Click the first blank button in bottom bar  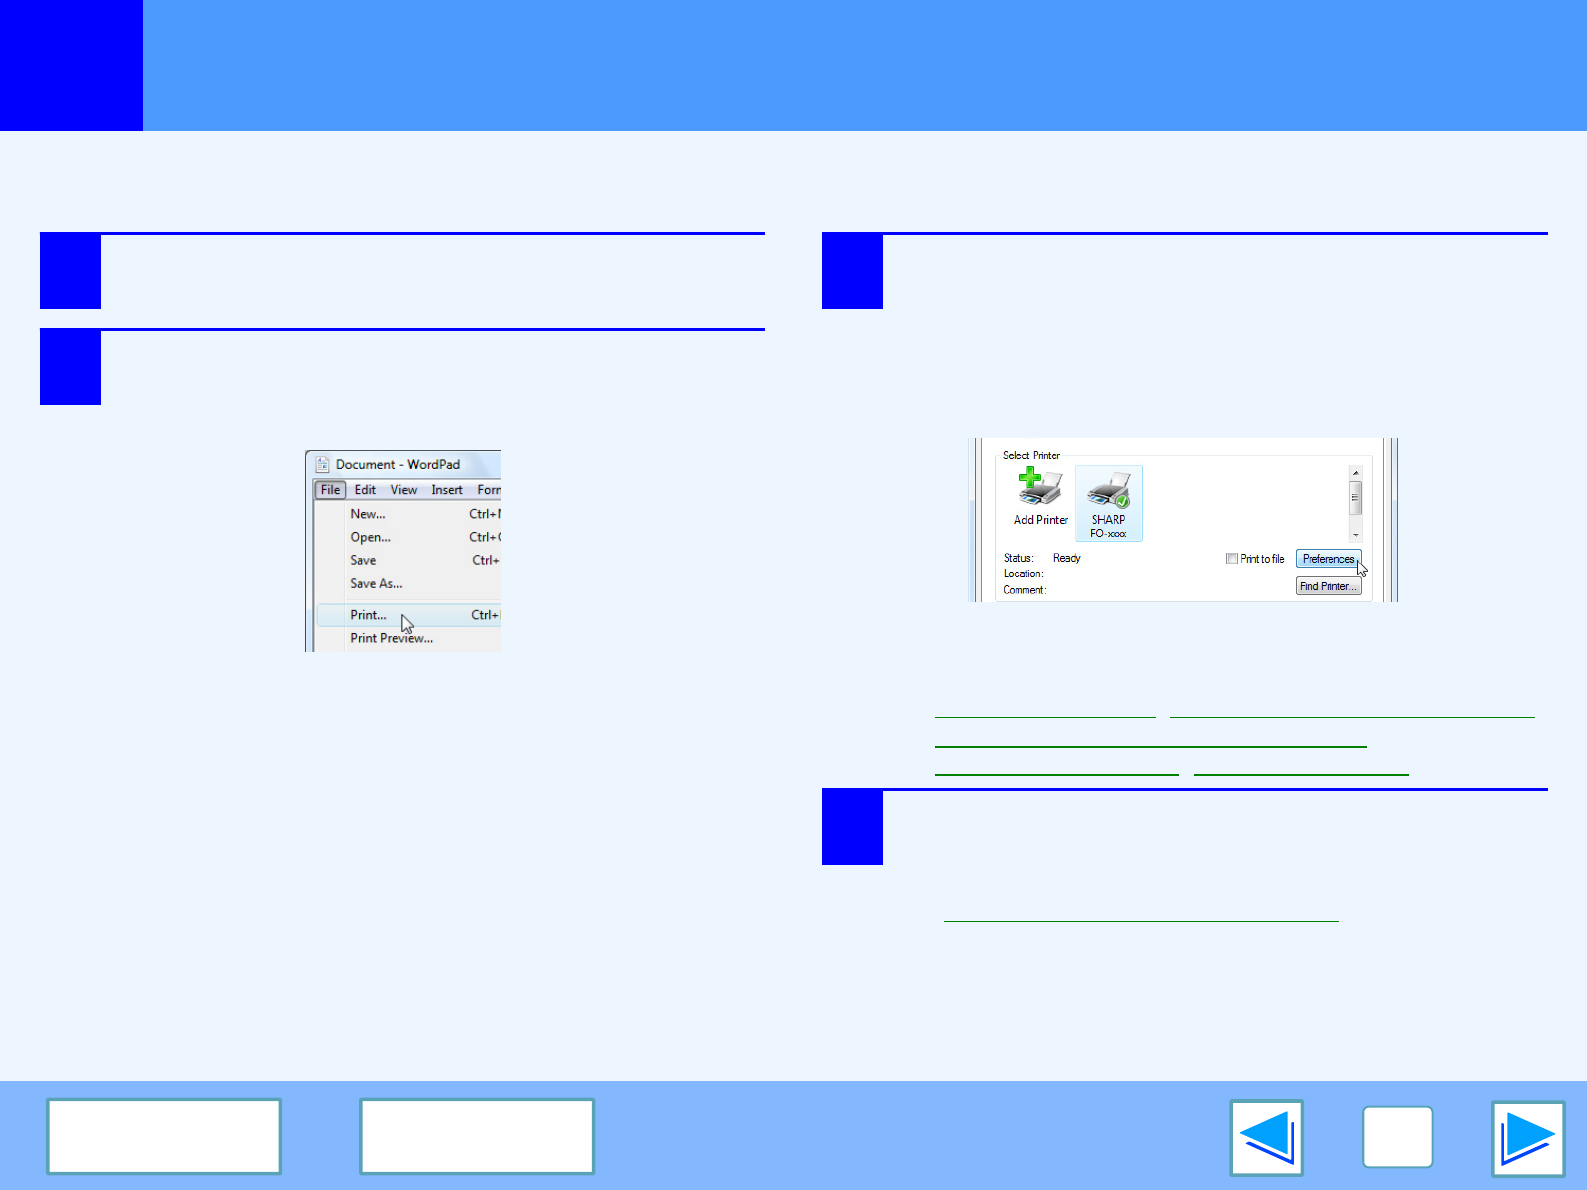pyautogui.click(x=164, y=1136)
